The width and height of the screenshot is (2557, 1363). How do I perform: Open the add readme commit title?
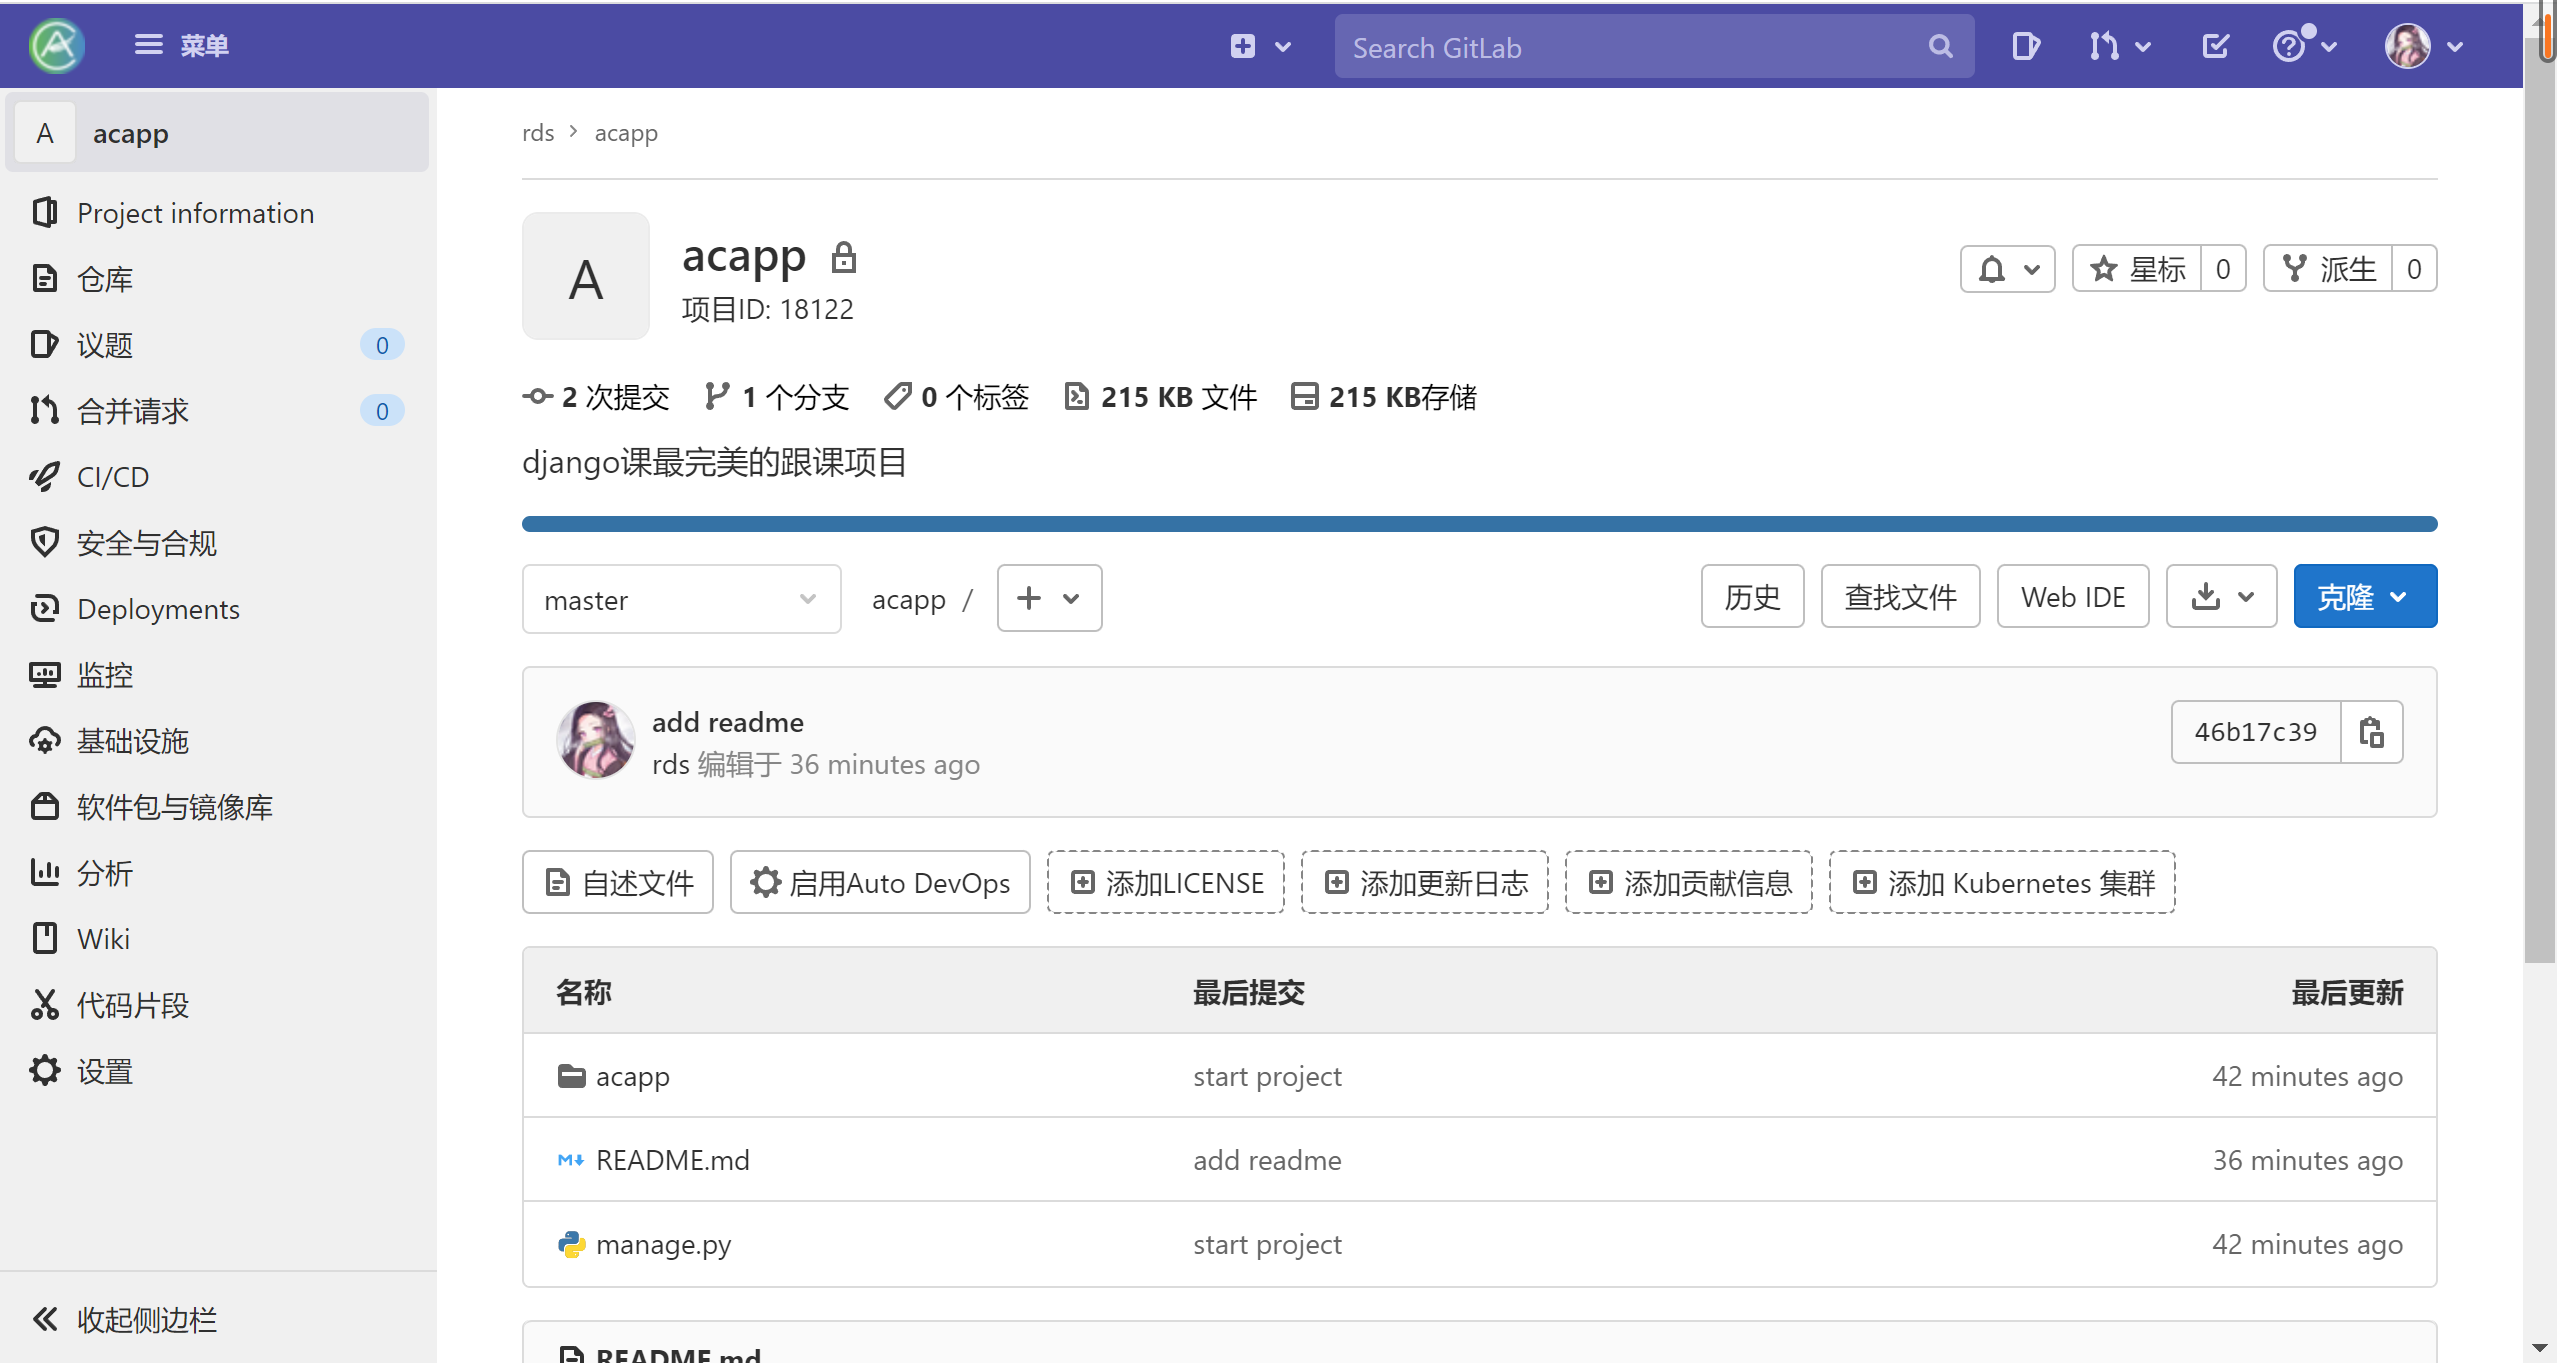pyautogui.click(x=728, y=722)
